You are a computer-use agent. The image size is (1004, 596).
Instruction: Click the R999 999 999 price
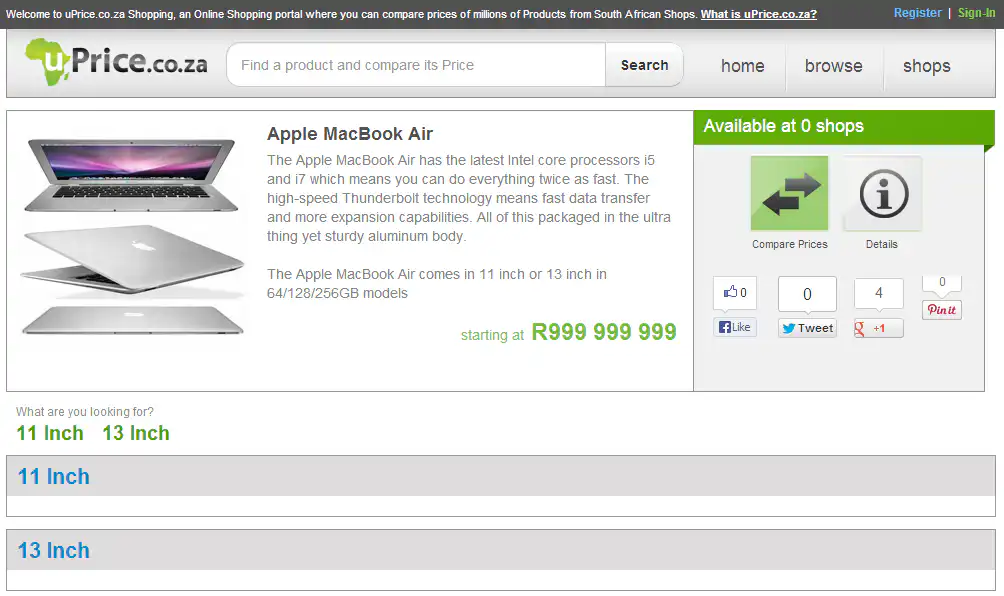[x=604, y=332]
